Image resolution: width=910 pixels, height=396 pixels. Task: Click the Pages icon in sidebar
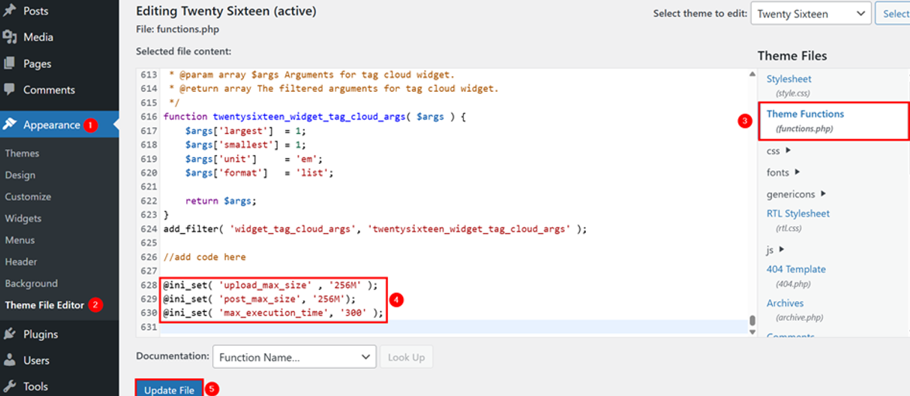point(9,63)
